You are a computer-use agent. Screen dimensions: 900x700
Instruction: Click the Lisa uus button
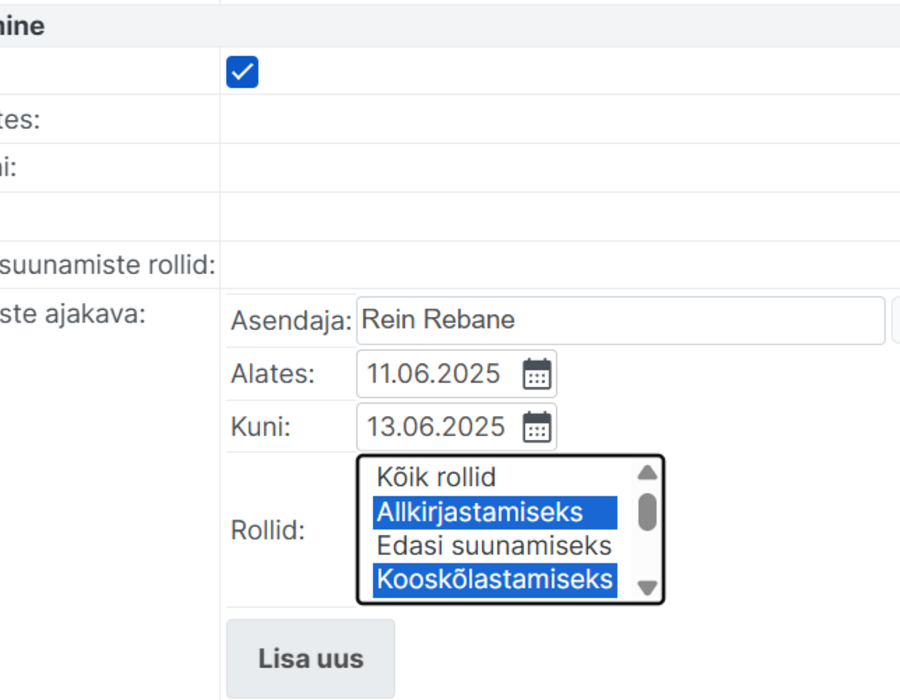click(311, 659)
